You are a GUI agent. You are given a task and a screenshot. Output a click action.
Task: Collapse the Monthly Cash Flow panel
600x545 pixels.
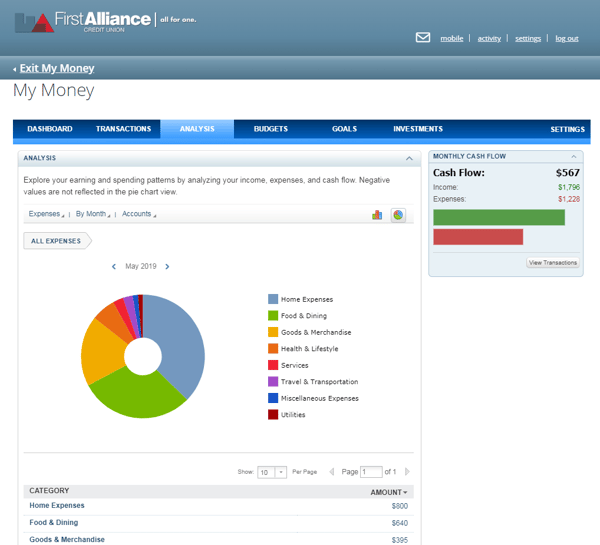574,156
